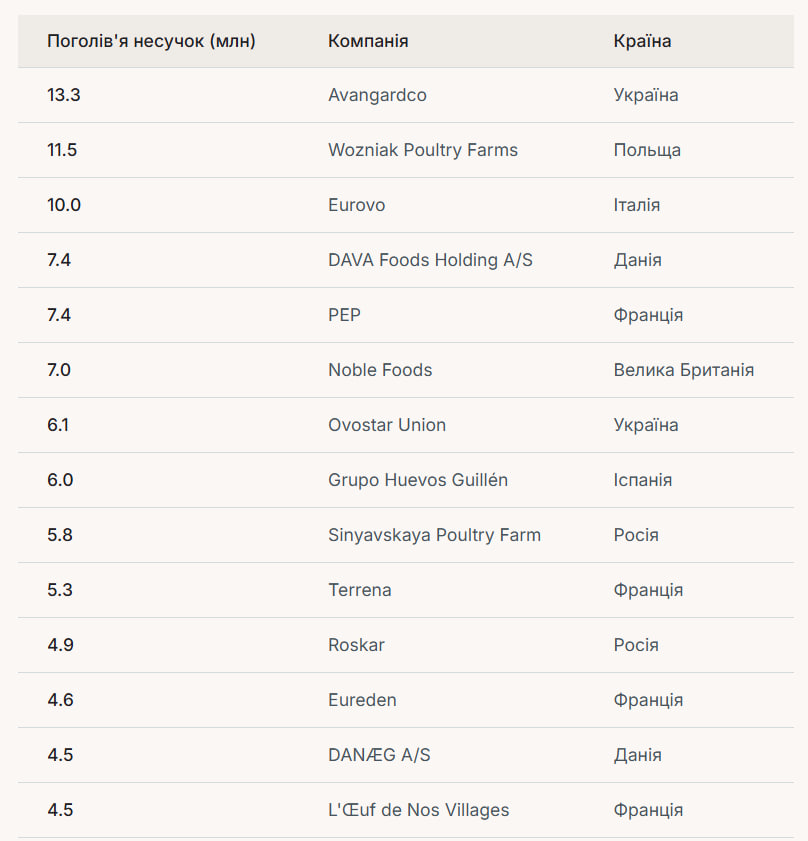Select the Avangardco company cell
Image resolution: width=808 pixels, height=841 pixels.
coord(377,95)
